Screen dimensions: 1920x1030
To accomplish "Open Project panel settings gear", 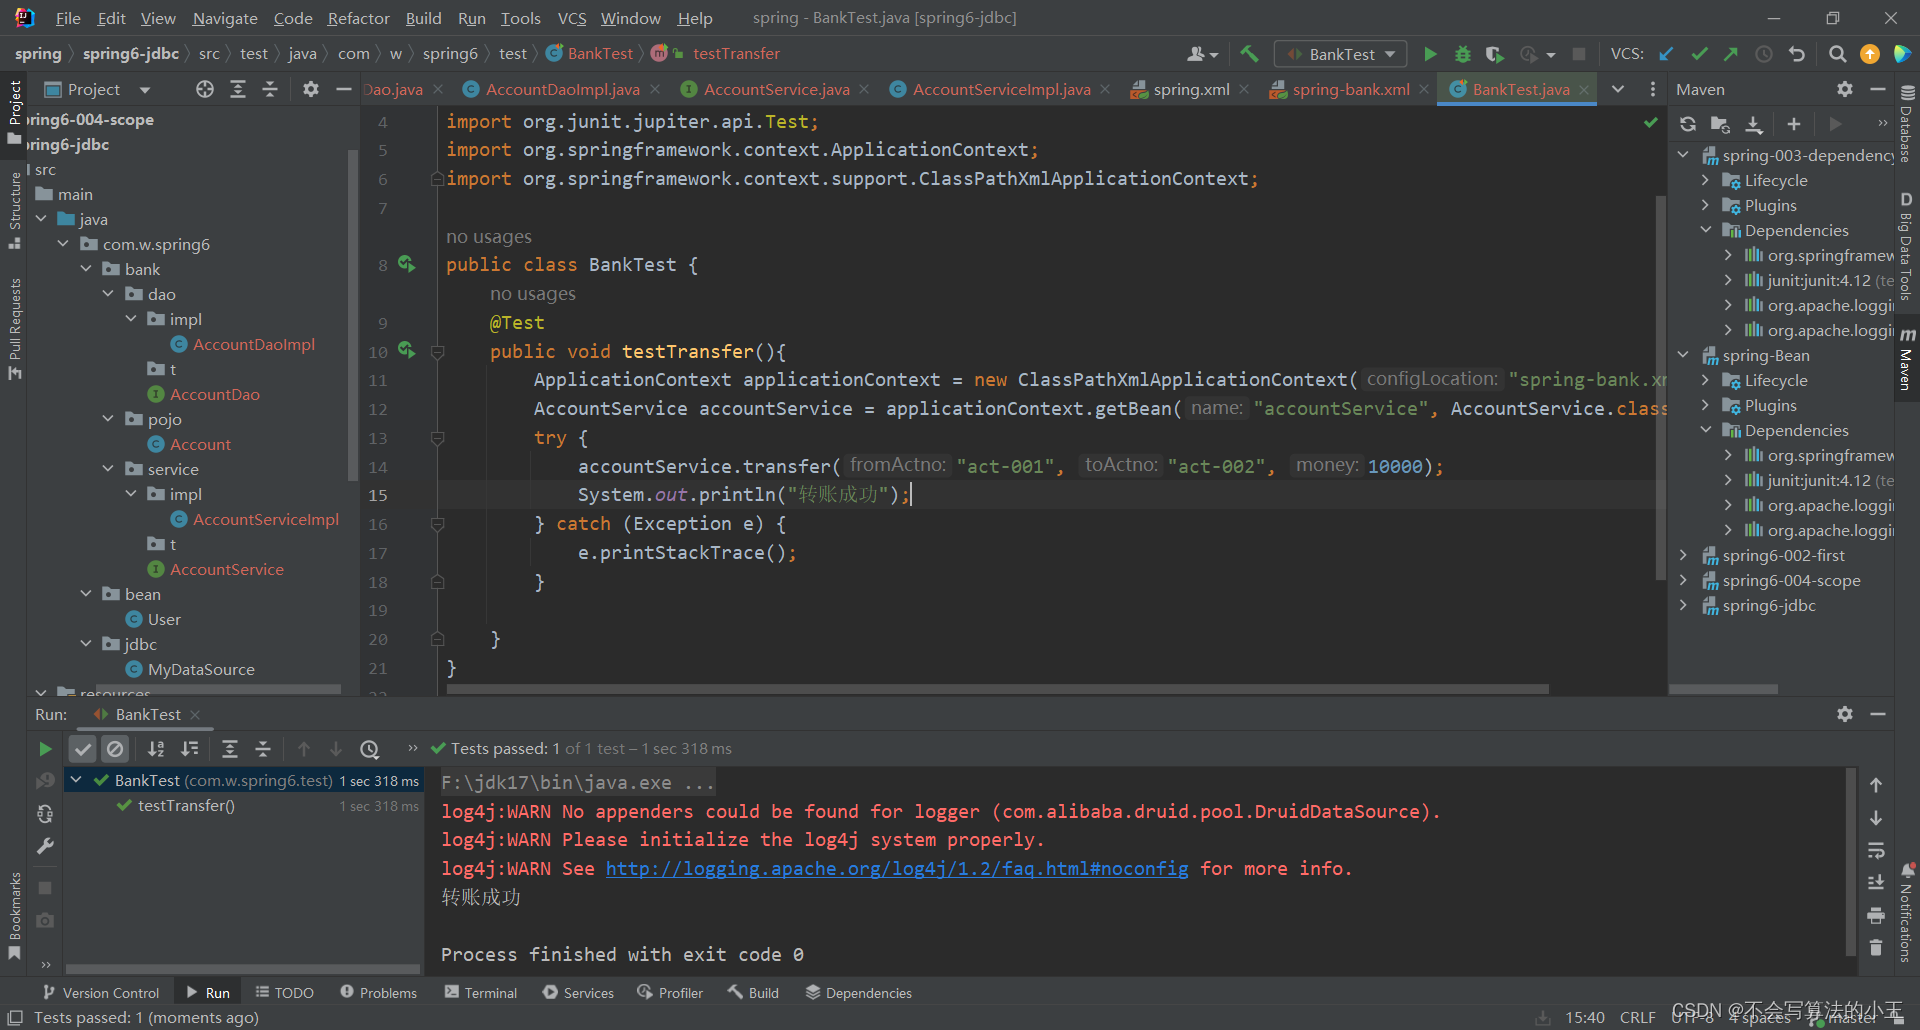I will pos(311,89).
